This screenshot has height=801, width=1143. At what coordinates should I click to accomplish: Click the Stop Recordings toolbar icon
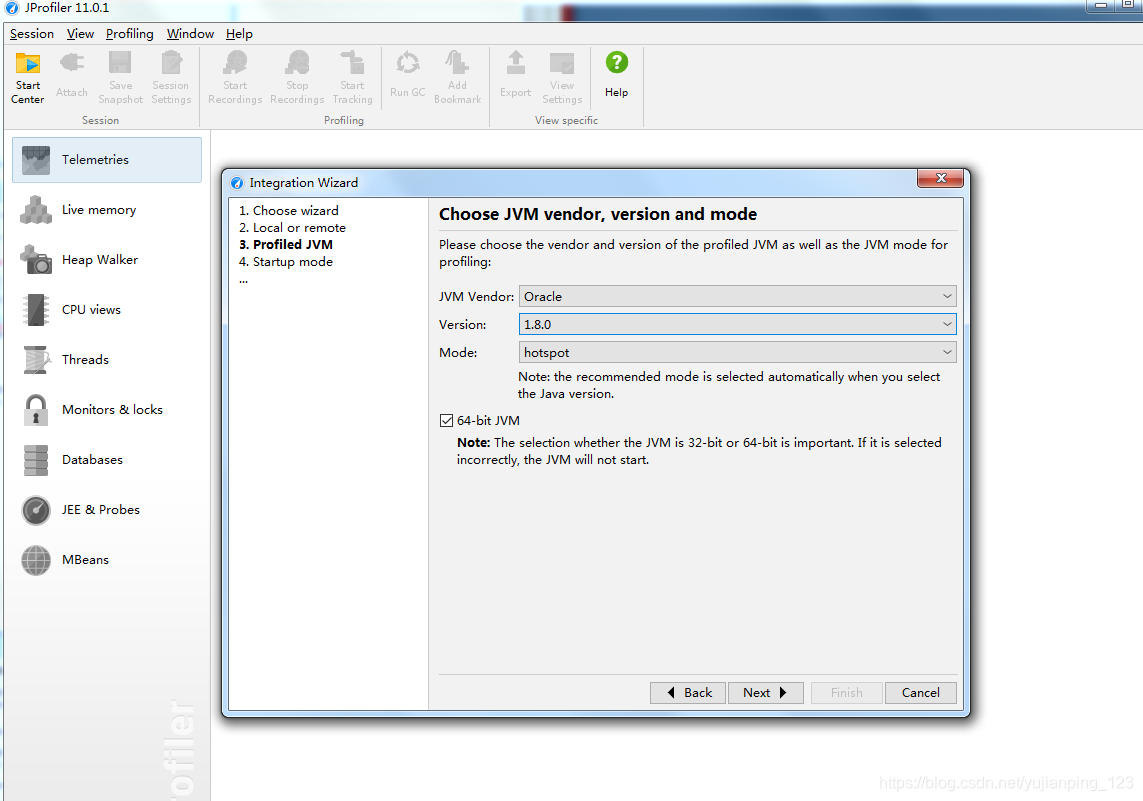coord(297,63)
